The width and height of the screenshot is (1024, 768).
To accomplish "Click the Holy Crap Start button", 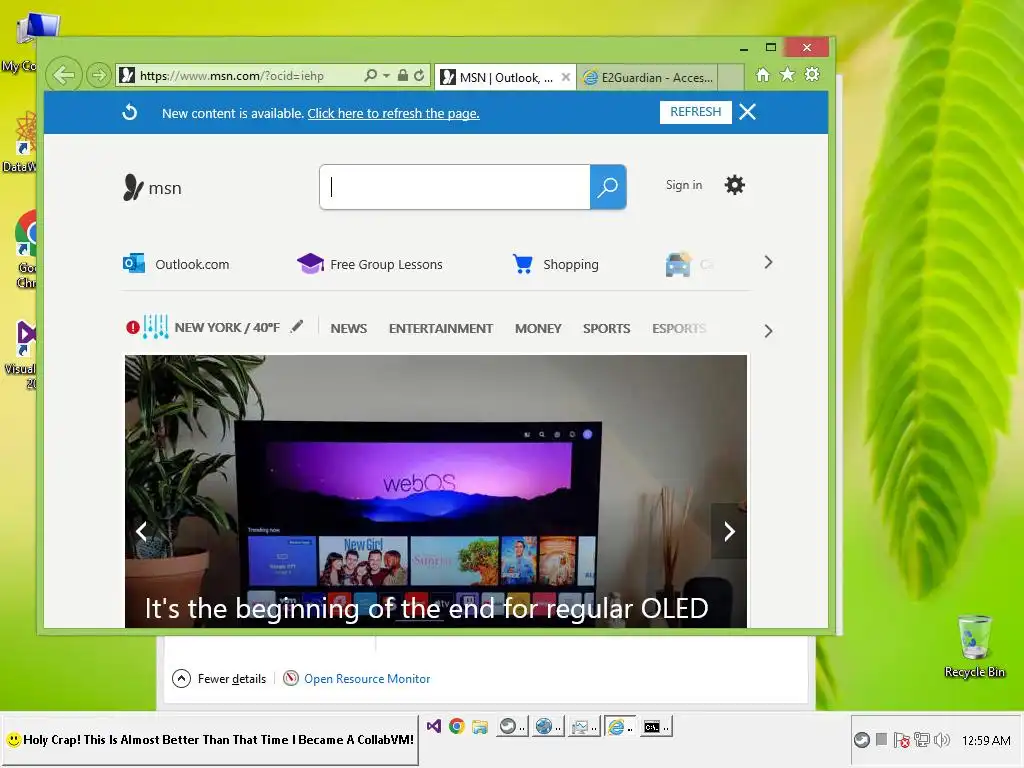I will pyautogui.click(x=210, y=740).
